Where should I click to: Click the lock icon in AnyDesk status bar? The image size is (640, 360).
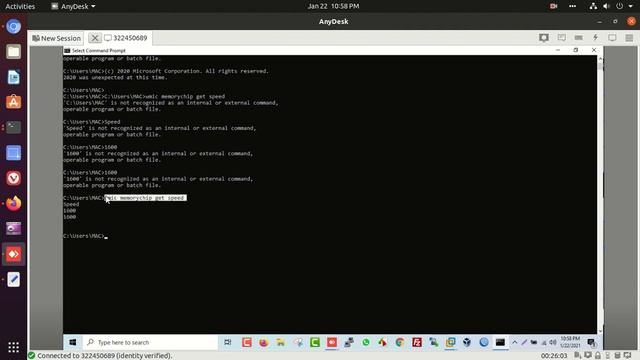tap(598, 356)
